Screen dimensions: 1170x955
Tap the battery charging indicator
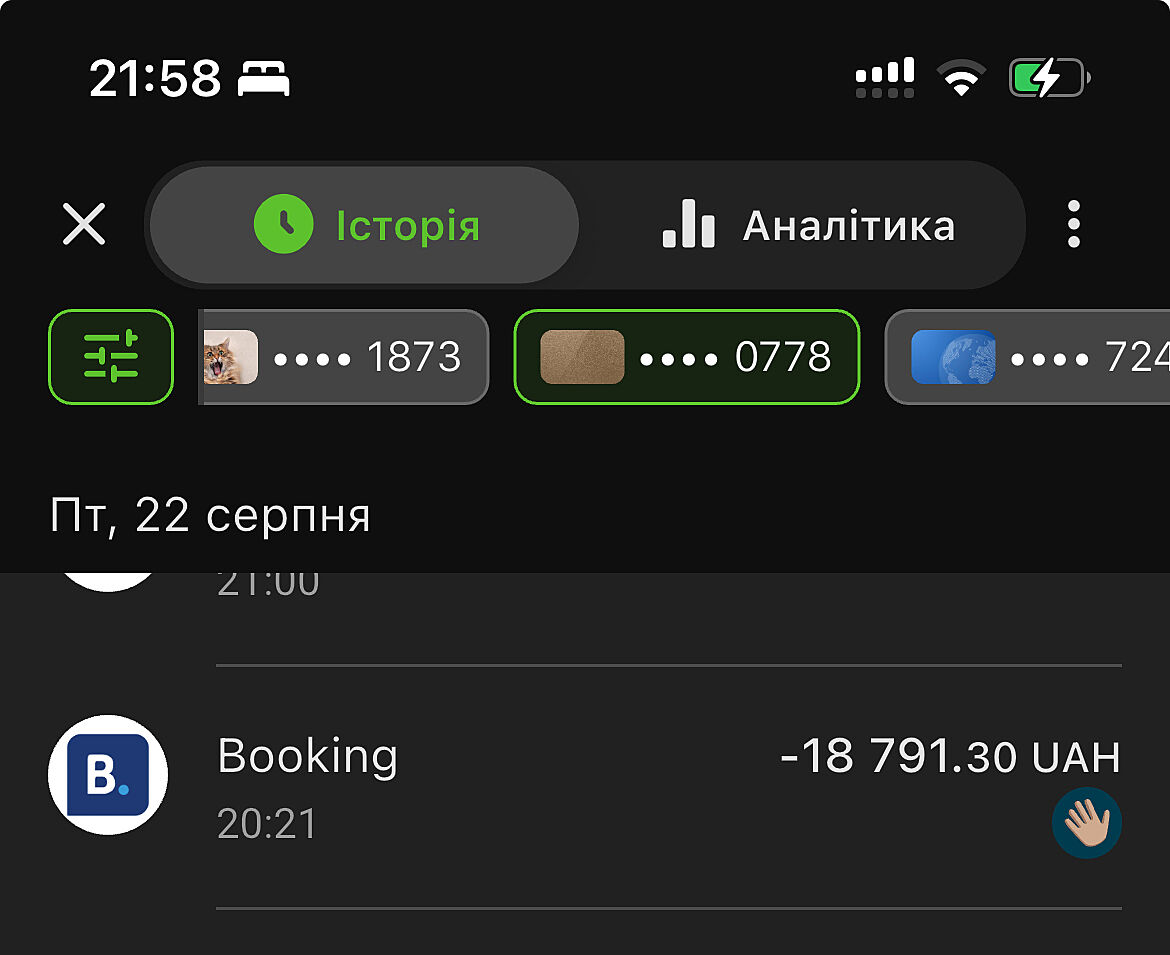(x=1048, y=78)
